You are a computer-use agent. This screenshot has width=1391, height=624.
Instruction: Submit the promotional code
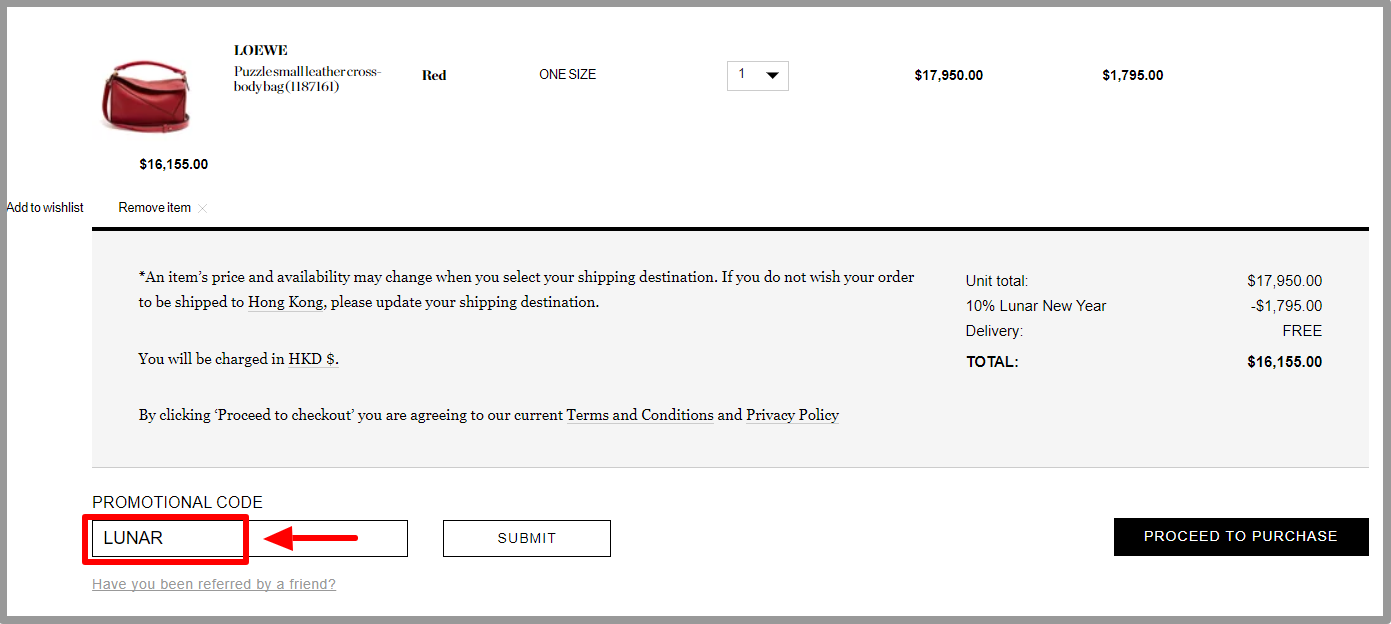pos(527,538)
